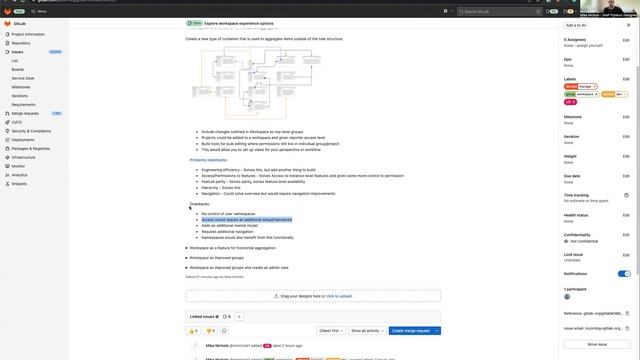Viewport: 640px width, 360px height.
Task: Copy the issue reference with the copy icon
Action: (627, 313)
